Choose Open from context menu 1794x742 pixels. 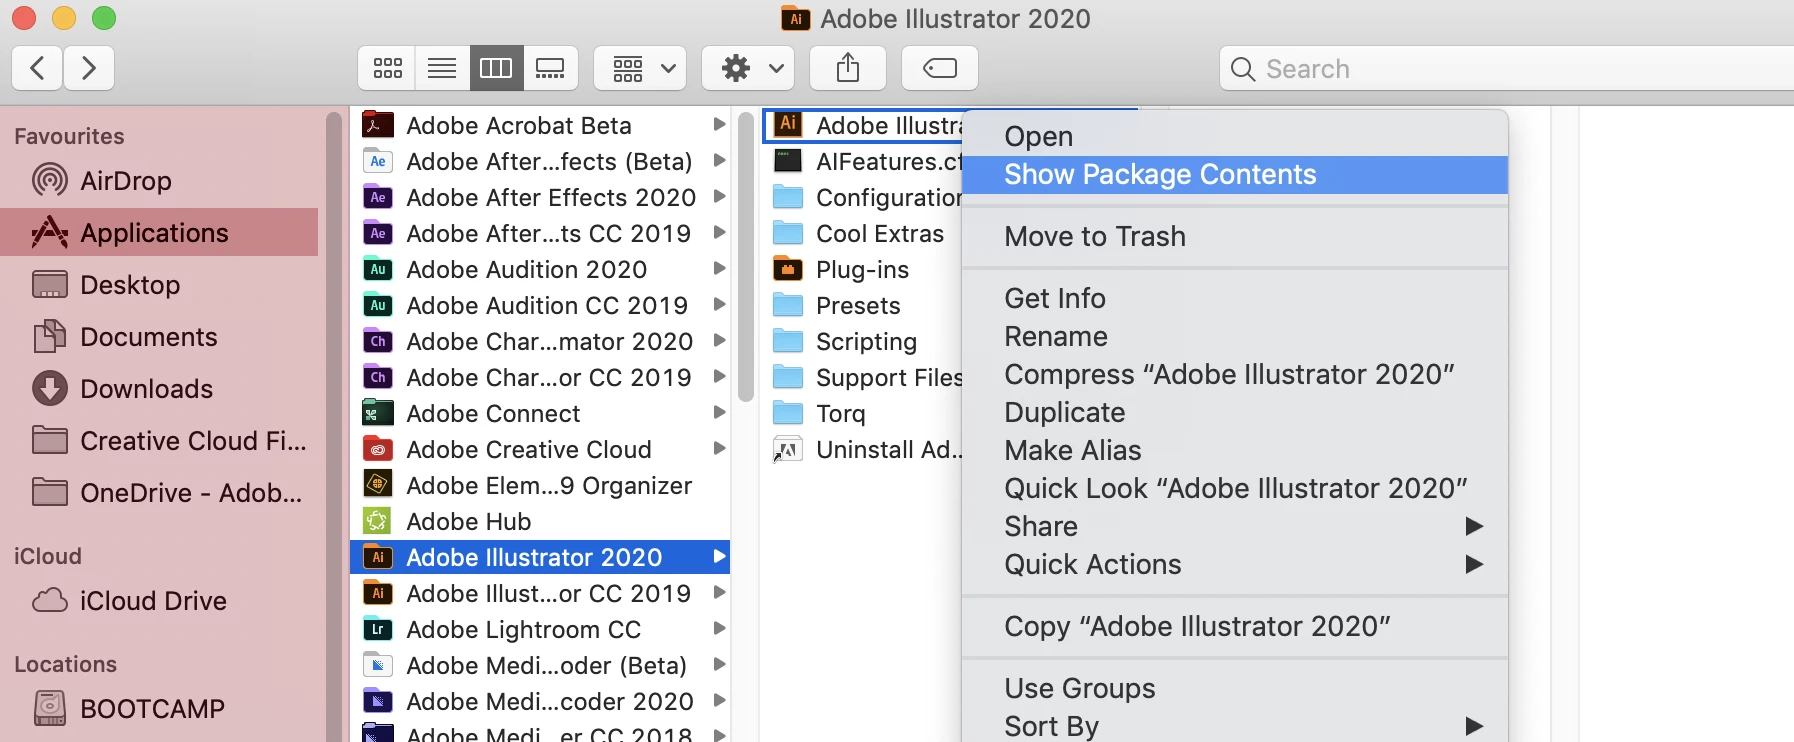(1235, 136)
